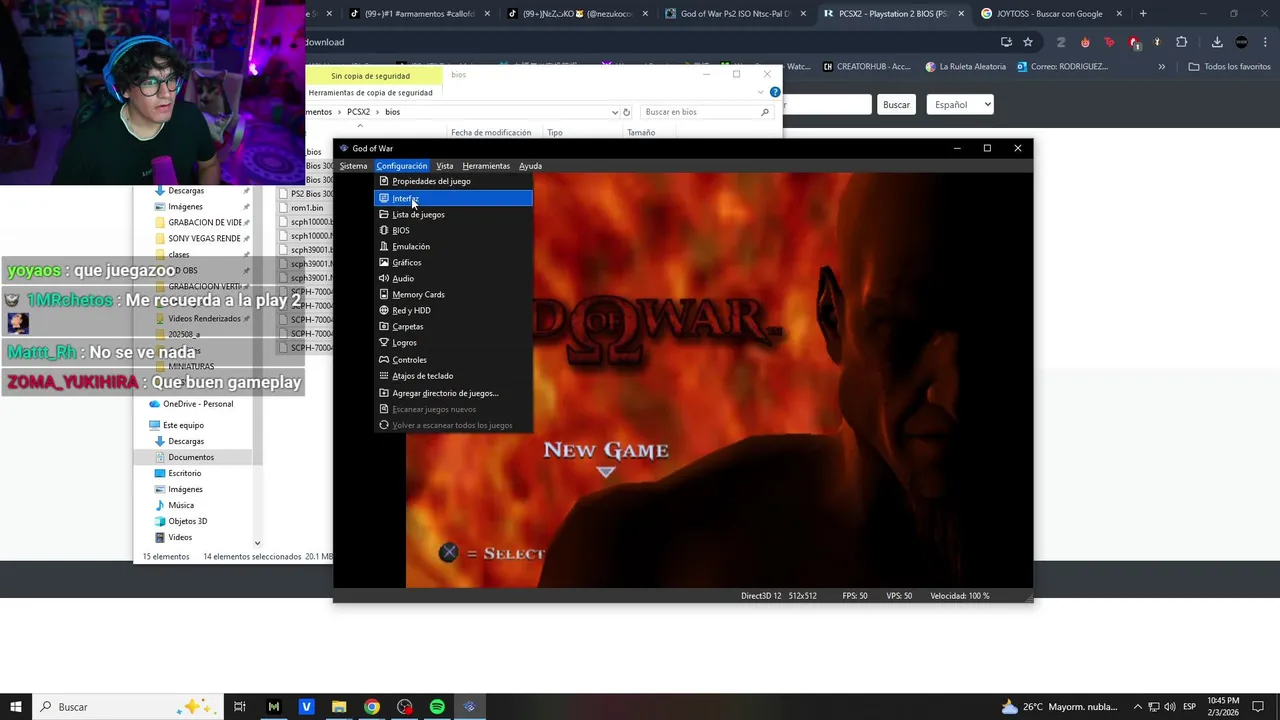Open browser extensions puzzle icon
The image size is (1280, 720).
click(x=1181, y=42)
